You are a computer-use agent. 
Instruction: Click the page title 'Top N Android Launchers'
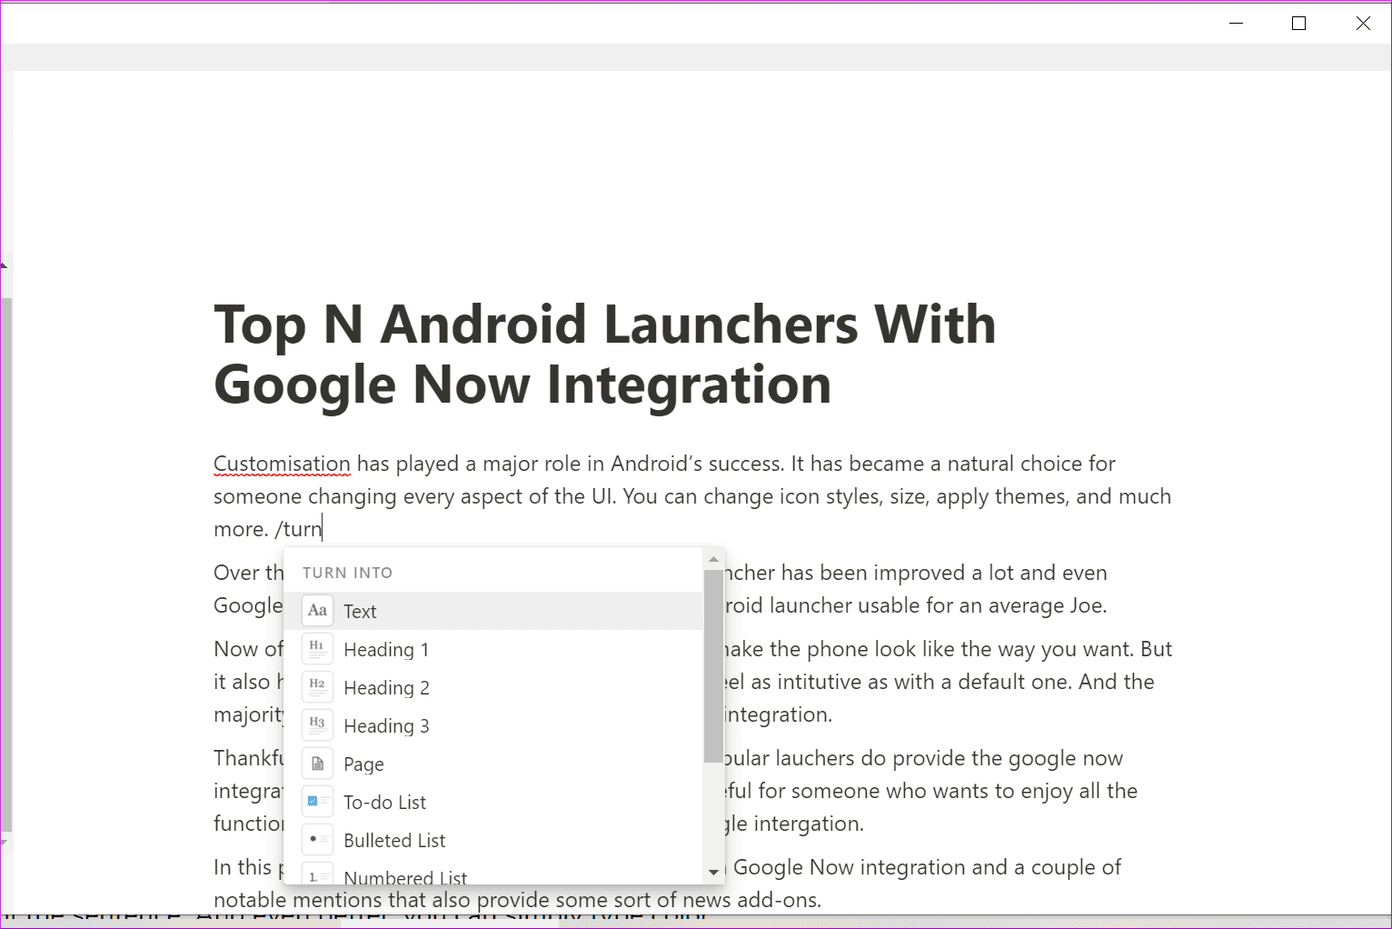click(x=605, y=354)
